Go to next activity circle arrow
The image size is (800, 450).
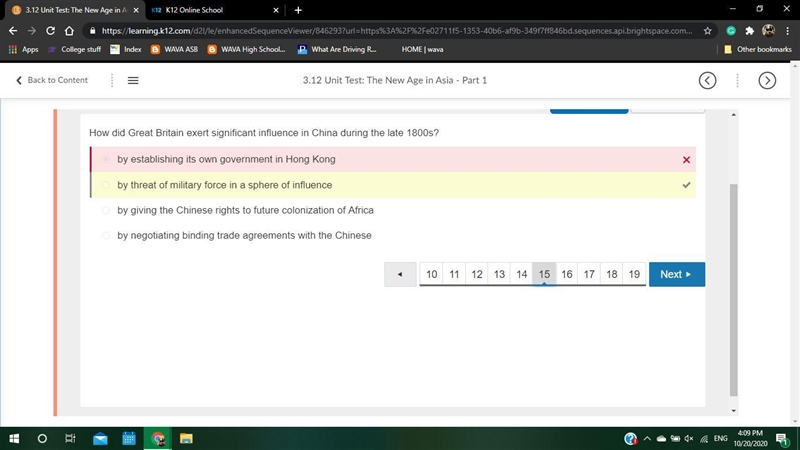click(767, 80)
